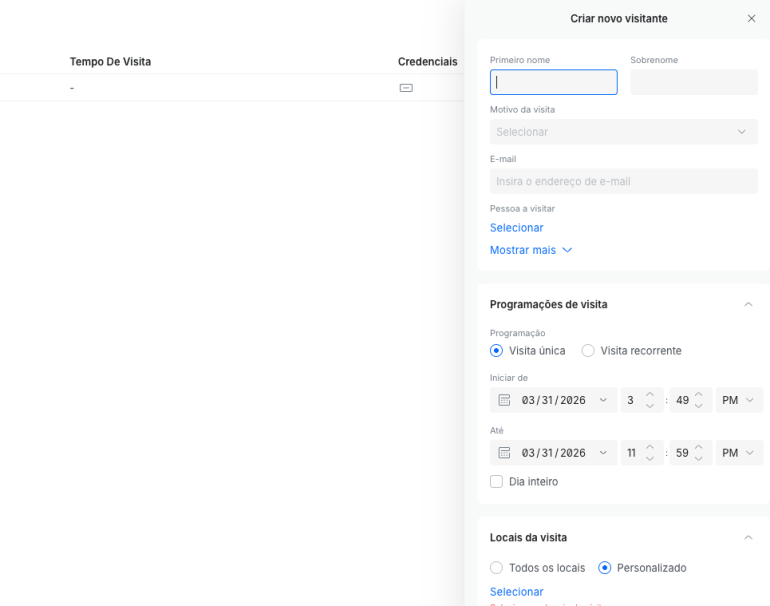The image size is (770, 606).
Task: Select the Visita única radio option
Action: pos(497,351)
